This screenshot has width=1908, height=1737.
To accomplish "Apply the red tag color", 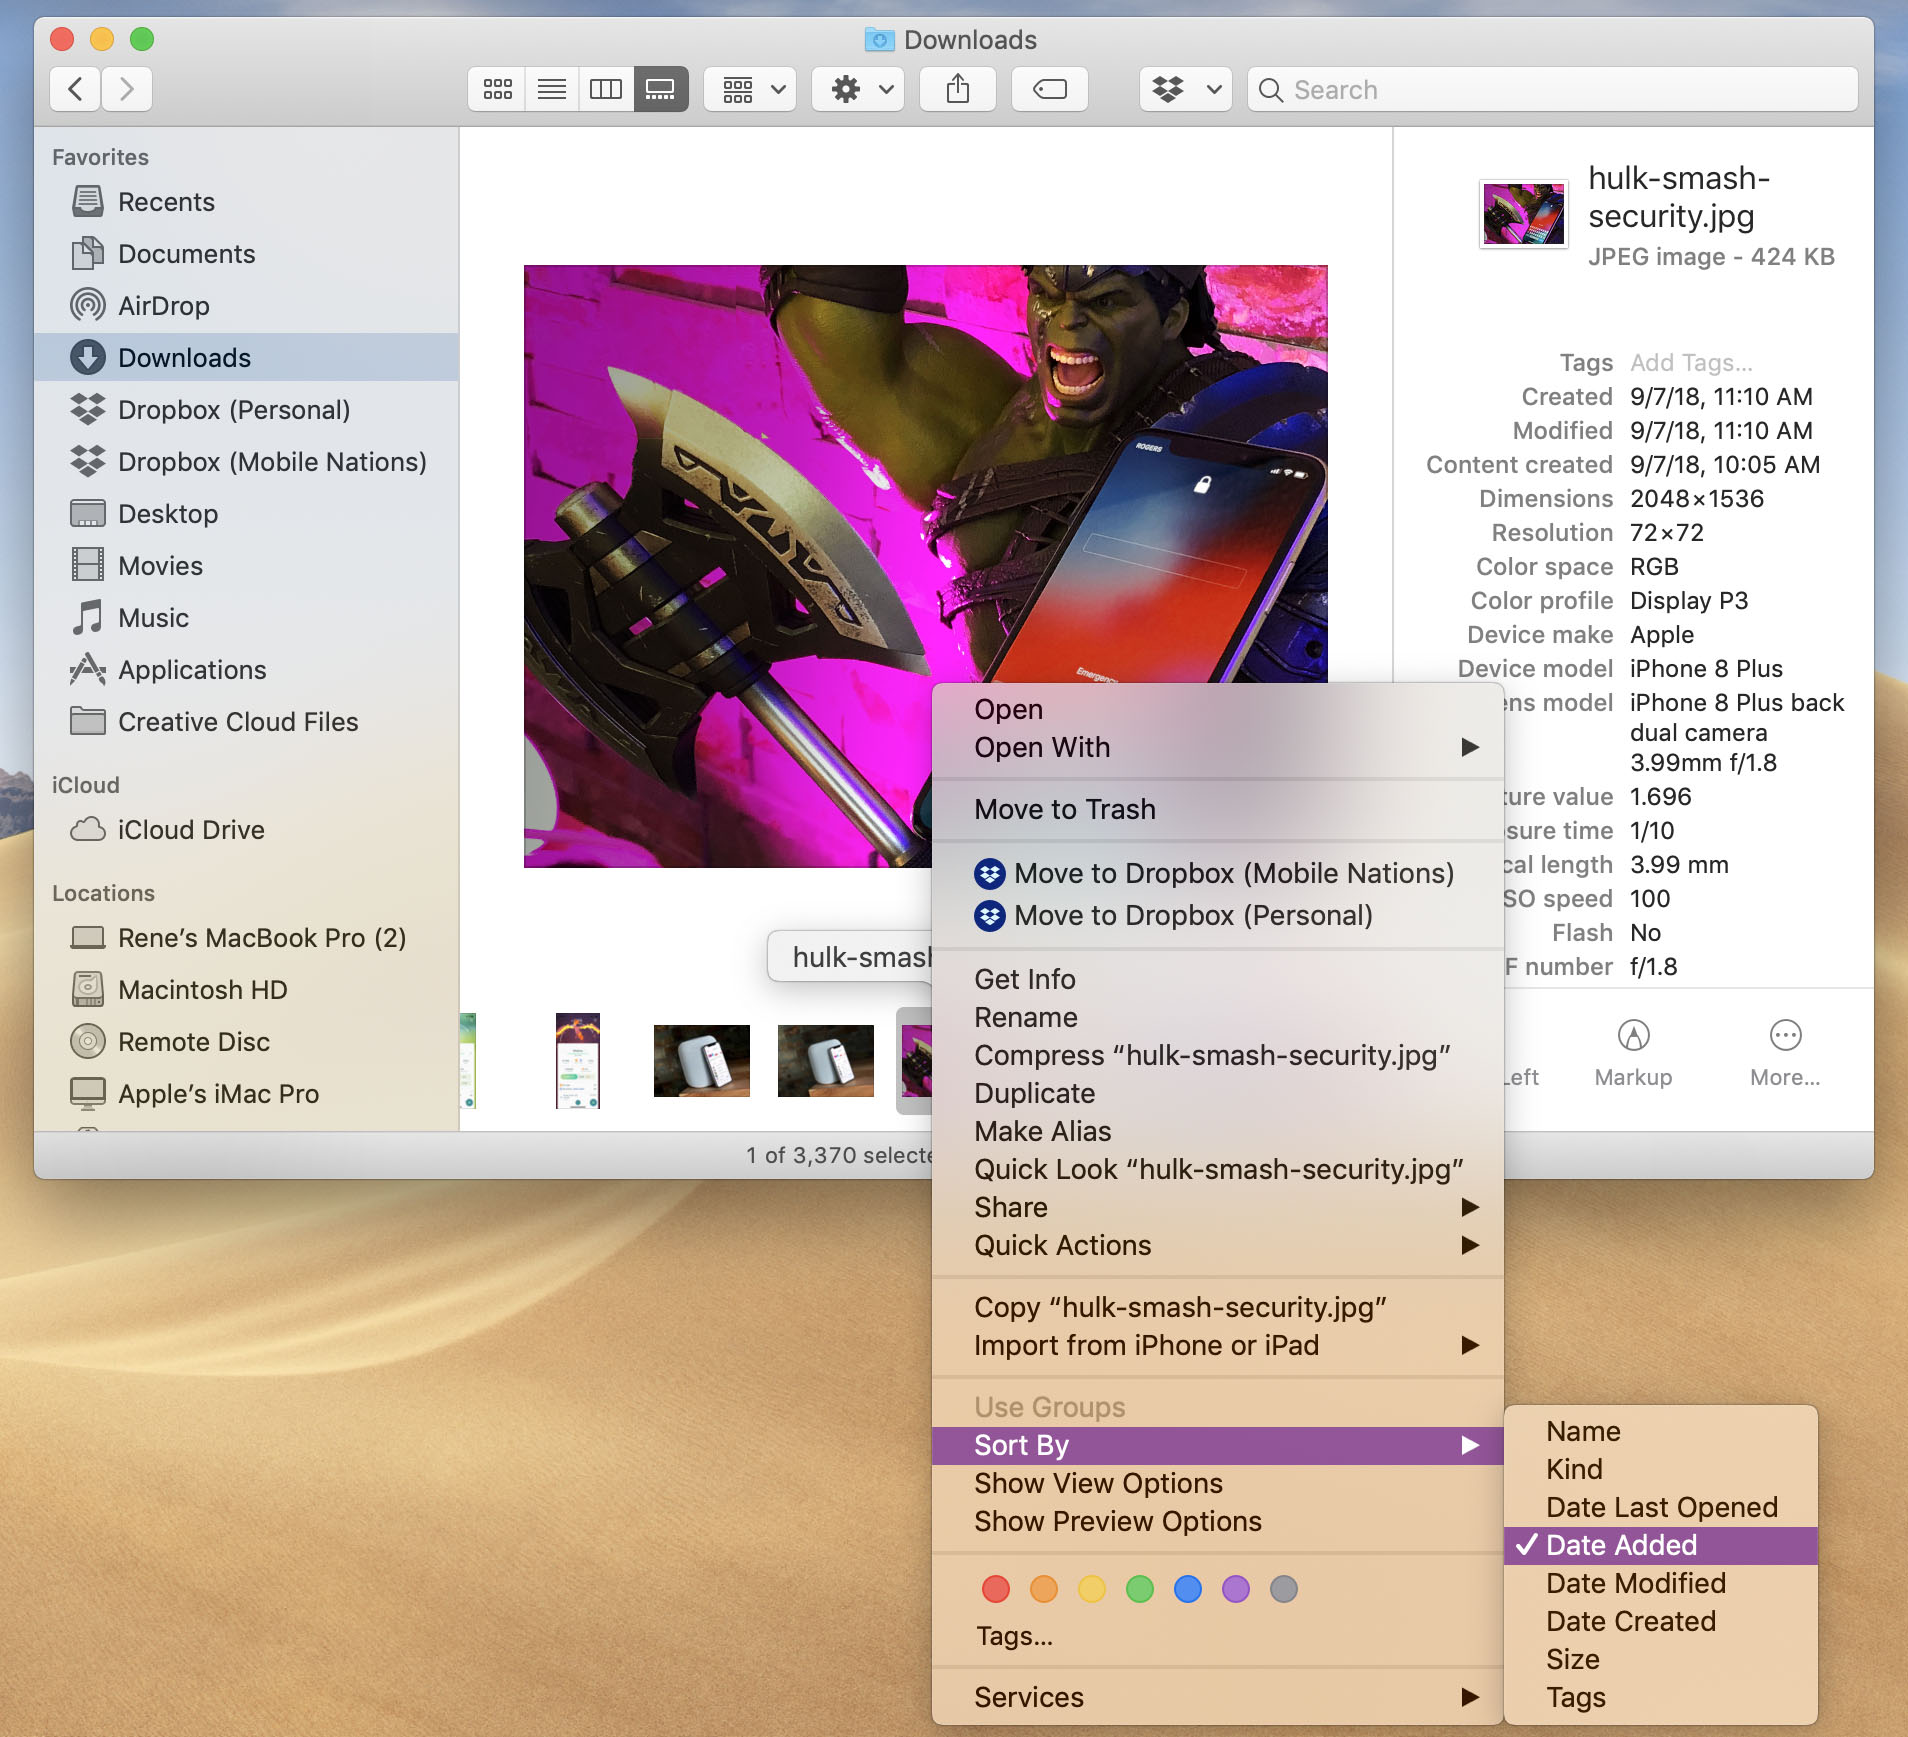I will [x=995, y=1588].
